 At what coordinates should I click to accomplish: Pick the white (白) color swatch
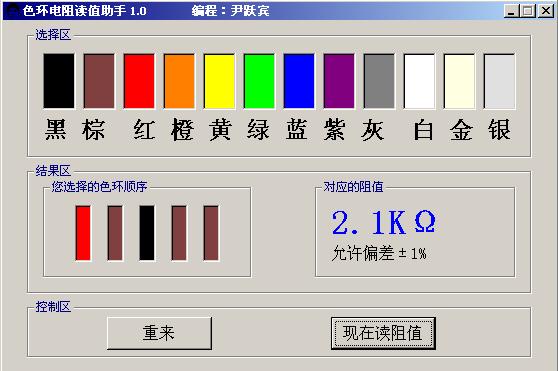pyautogui.click(x=419, y=81)
